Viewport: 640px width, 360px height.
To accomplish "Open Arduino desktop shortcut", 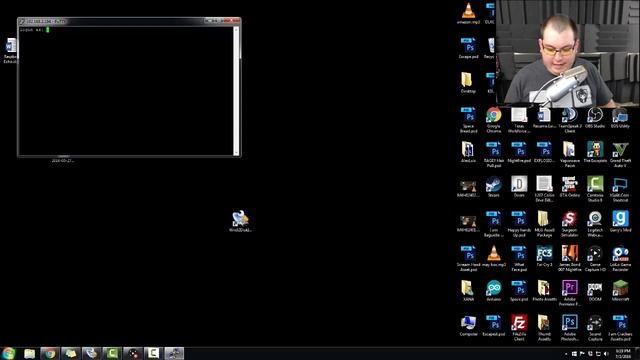I will point(493,291).
